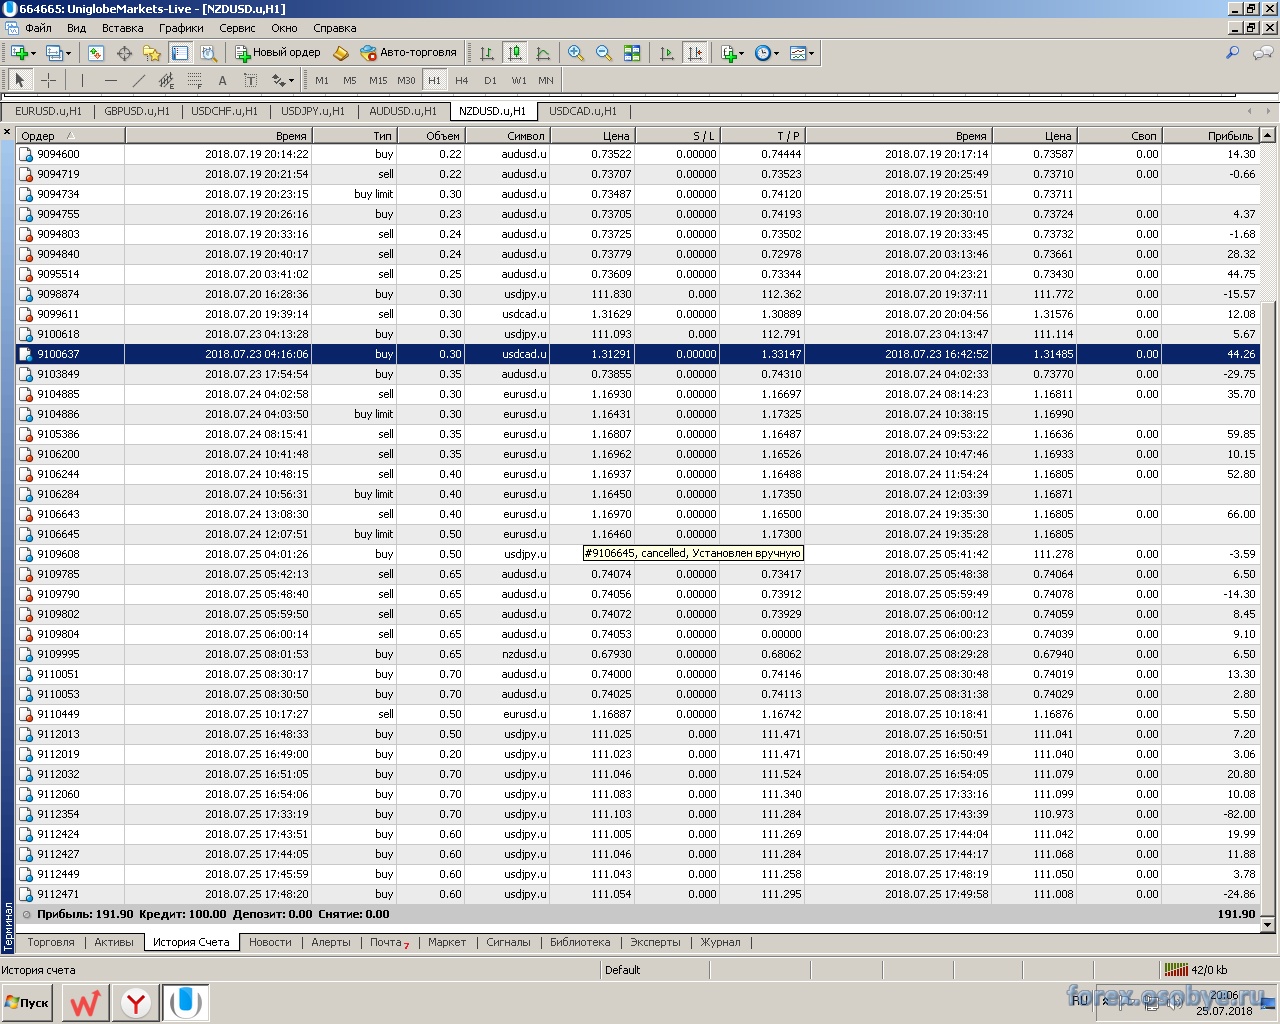Open the Графики menu
Viewport: 1280px width, 1024px height.
[x=180, y=28]
